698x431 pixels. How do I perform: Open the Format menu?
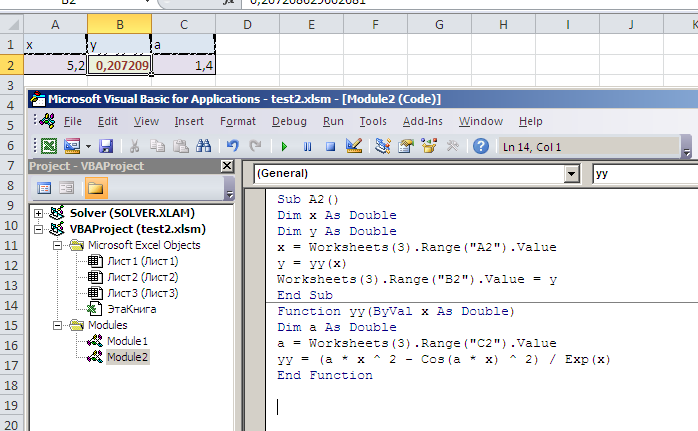[238, 121]
